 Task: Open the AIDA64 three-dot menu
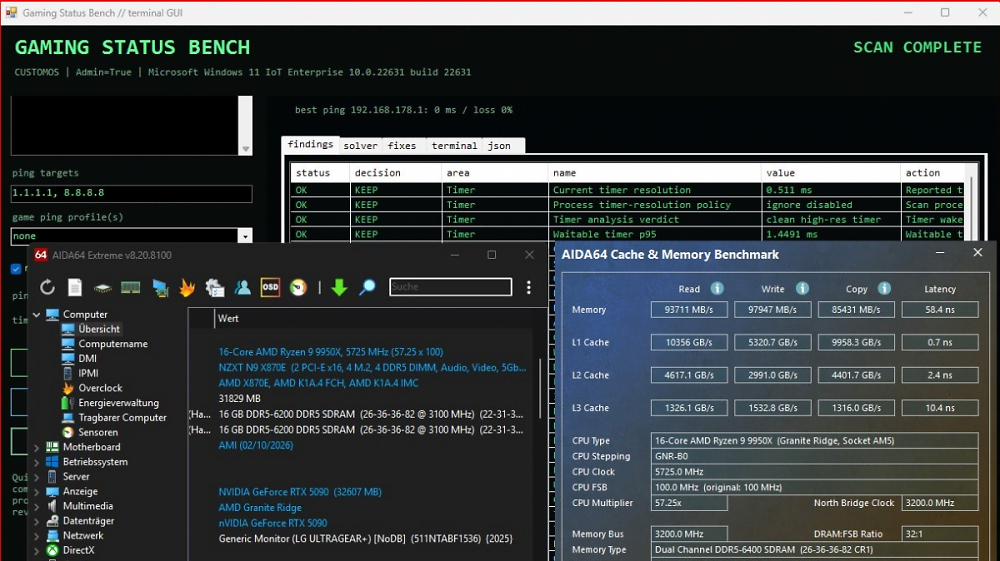529,288
